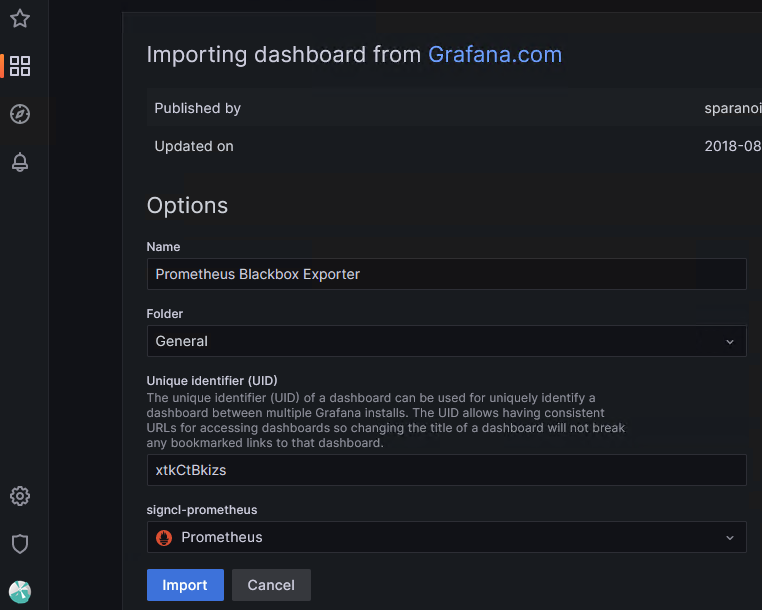
Task: Click the Unique identifier (UID) label
Action: (x=212, y=381)
